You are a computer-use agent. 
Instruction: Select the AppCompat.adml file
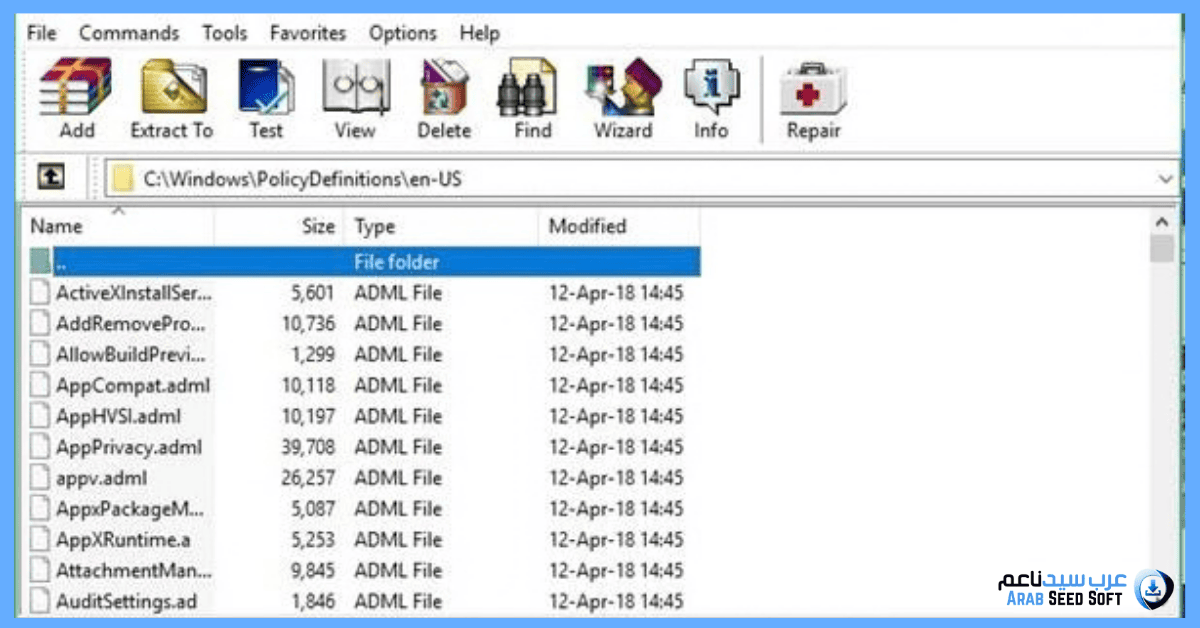tap(132, 385)
